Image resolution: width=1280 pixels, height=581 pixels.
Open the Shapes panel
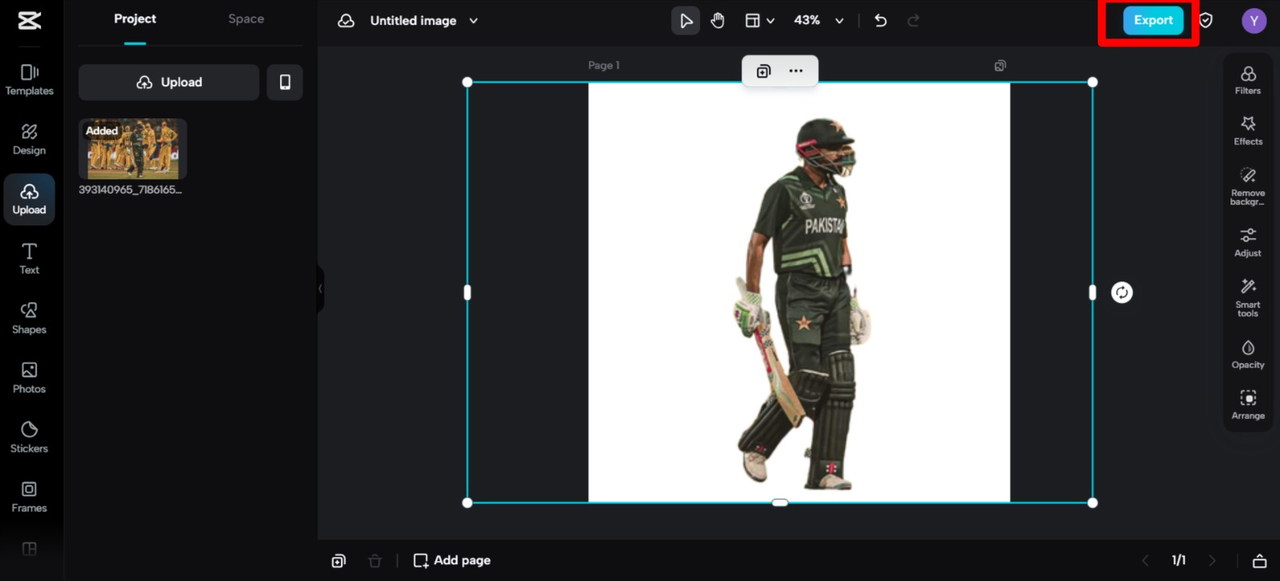click(x=29, y=319)
